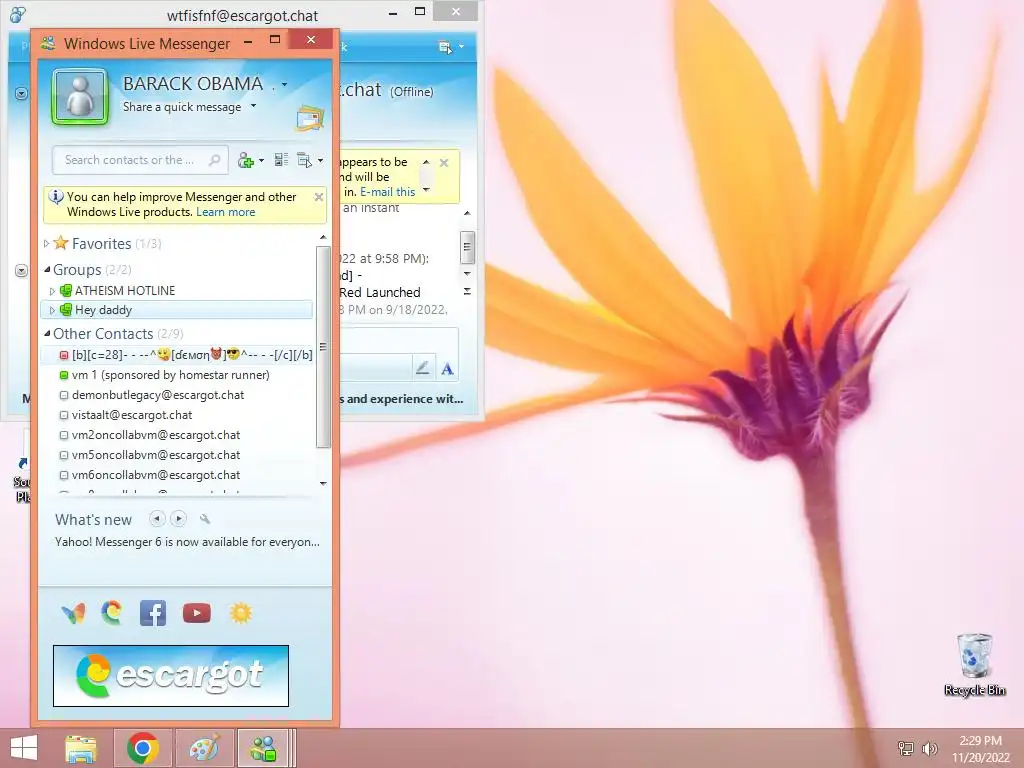The height and width of the screenshot is (768, 1024).
Task: Click the Escargot snail tab icon
Action: point(112,613)
